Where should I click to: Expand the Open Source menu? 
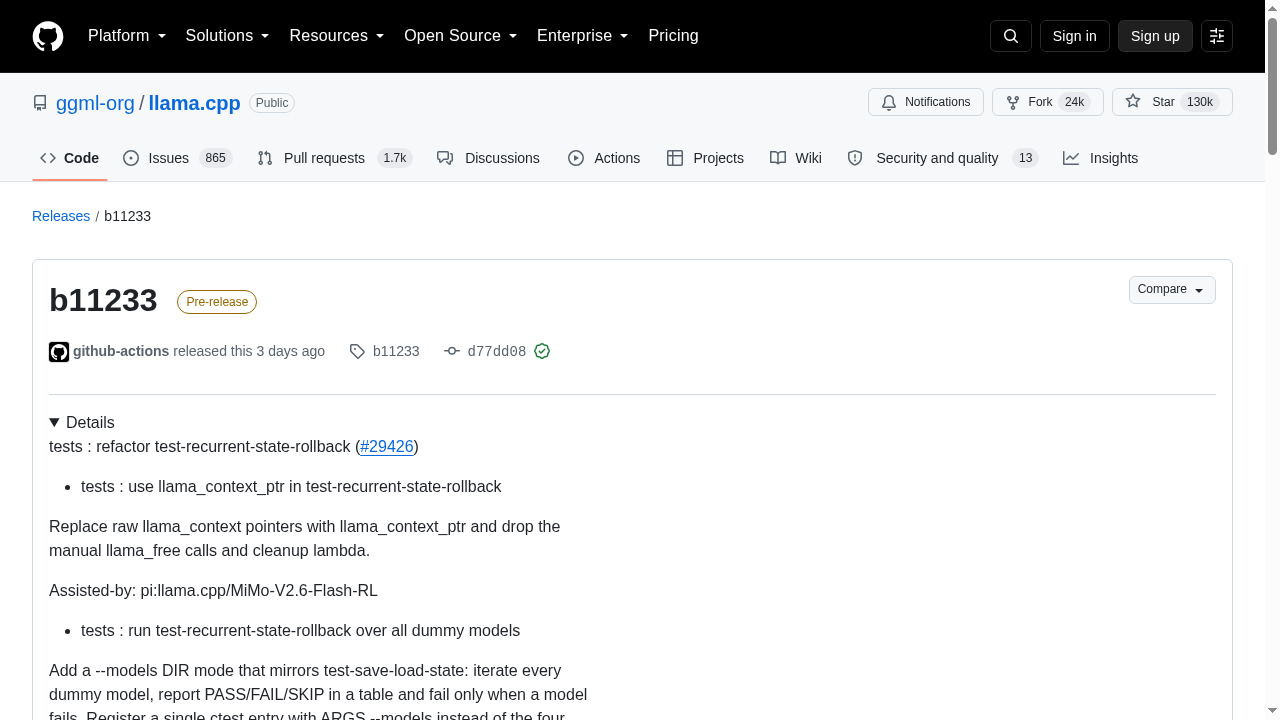(461, 36)
